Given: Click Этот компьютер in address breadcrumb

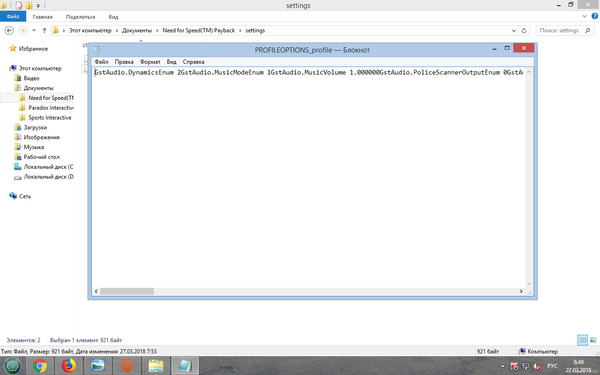Looking at the screenshot, I should [90, 31].
